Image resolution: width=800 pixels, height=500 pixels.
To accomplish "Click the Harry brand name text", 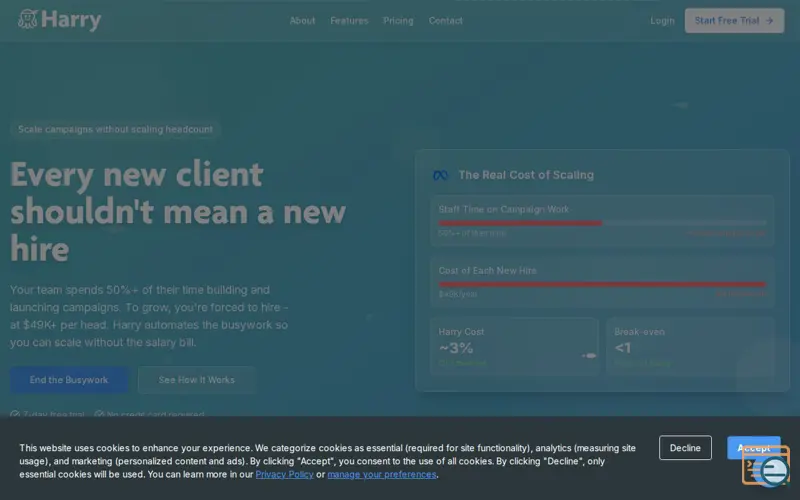I will [71, 20].
